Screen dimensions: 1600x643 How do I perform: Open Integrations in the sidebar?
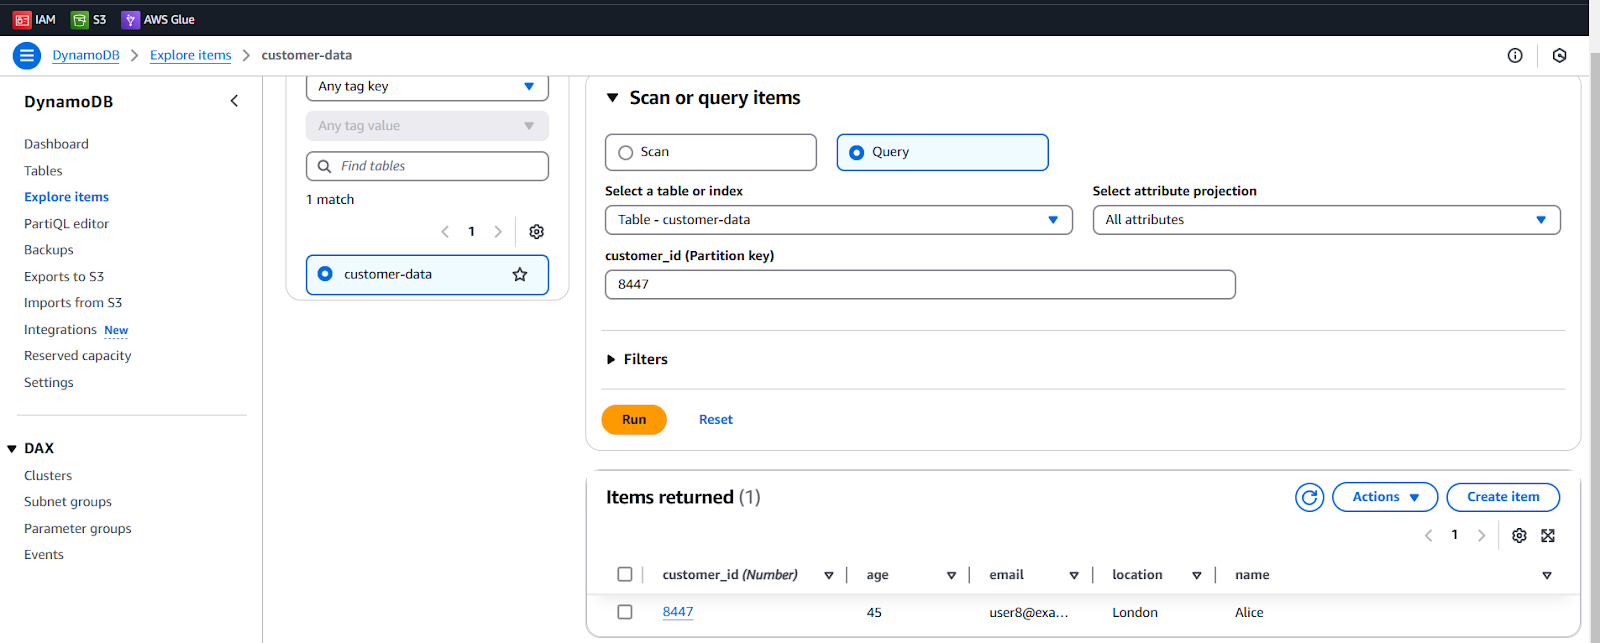pos(60,330)
